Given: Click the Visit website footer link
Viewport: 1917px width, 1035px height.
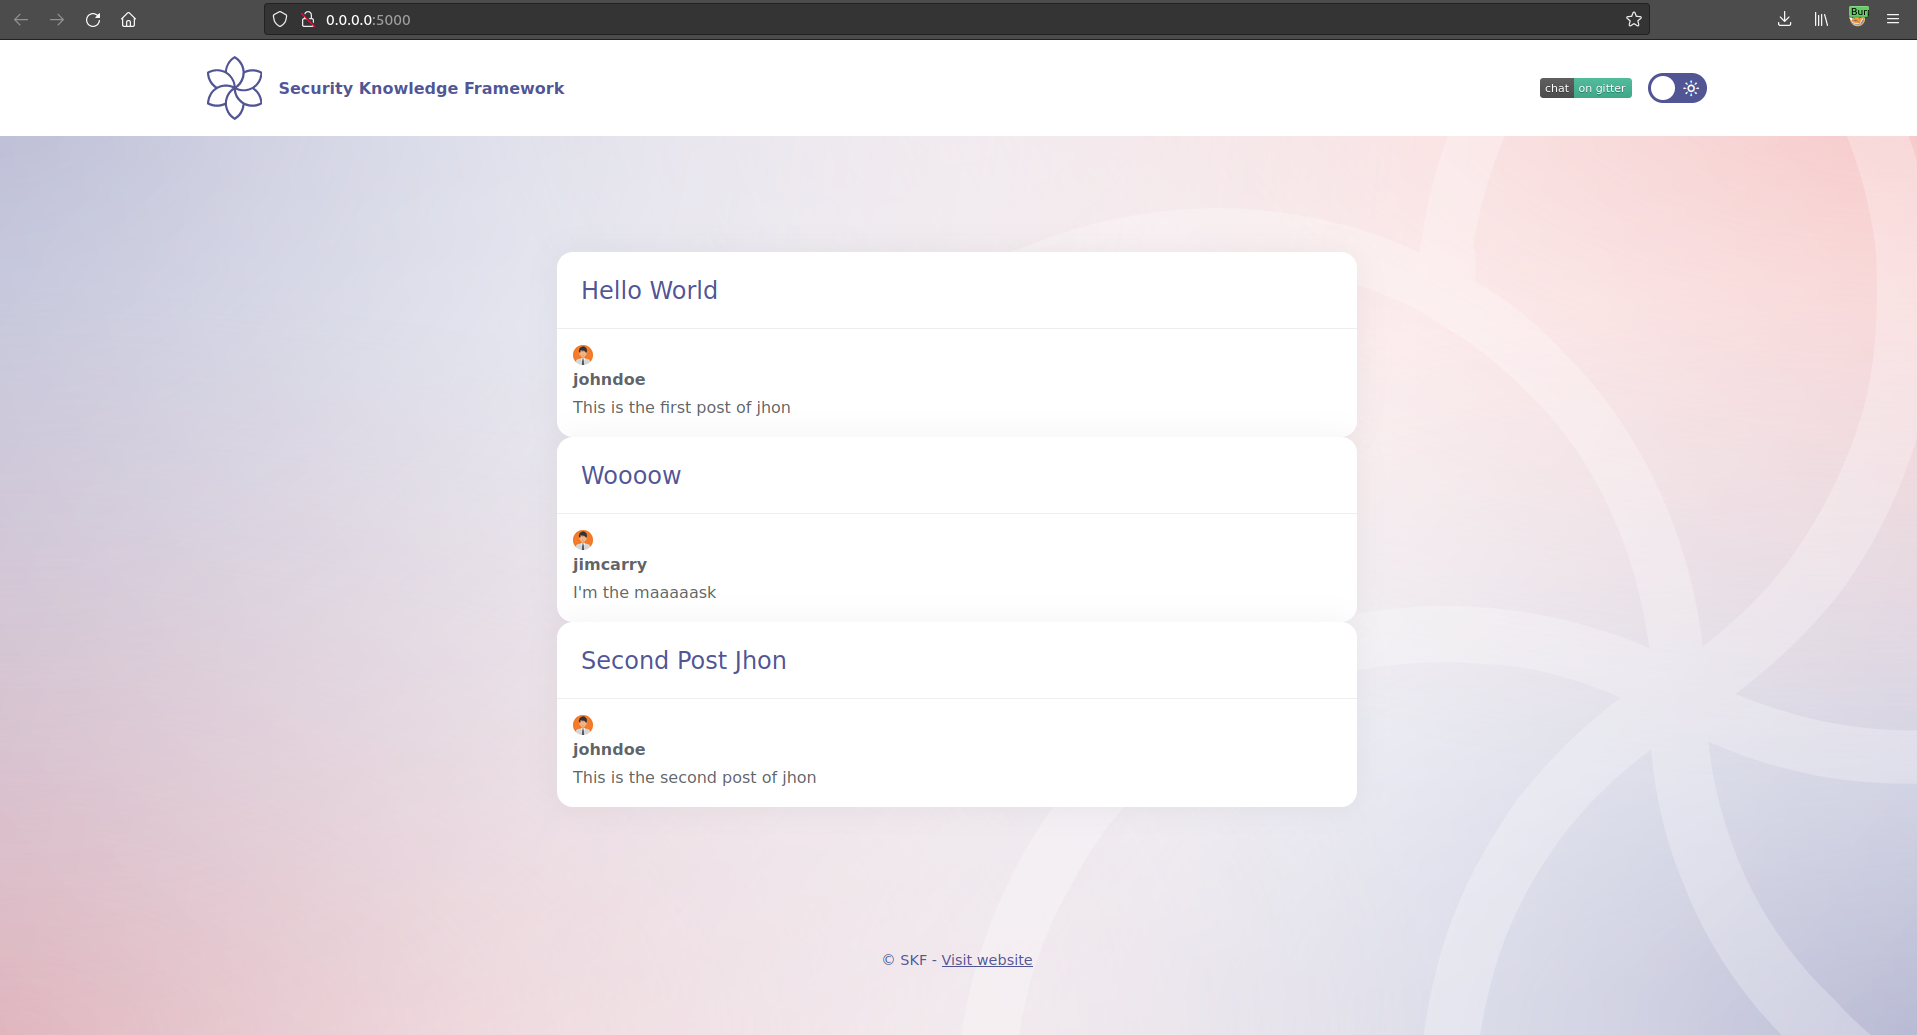Looking at the screenshot, I should click(x=986, y=960).
